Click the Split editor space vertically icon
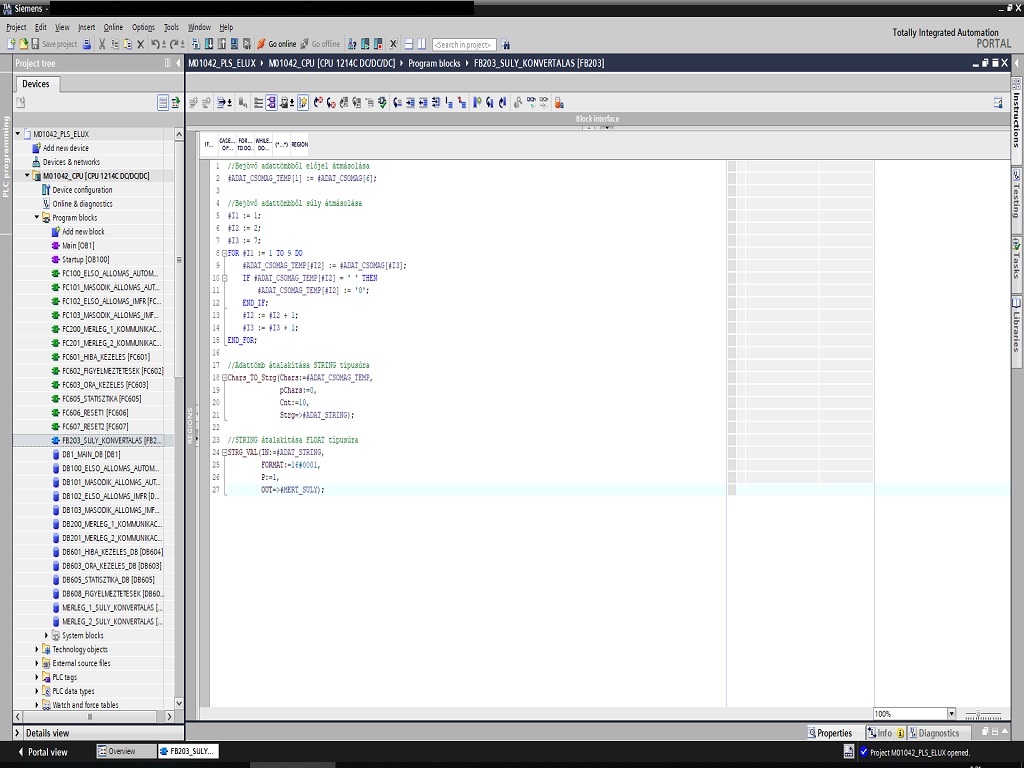1024x768 pixels. 422,44
